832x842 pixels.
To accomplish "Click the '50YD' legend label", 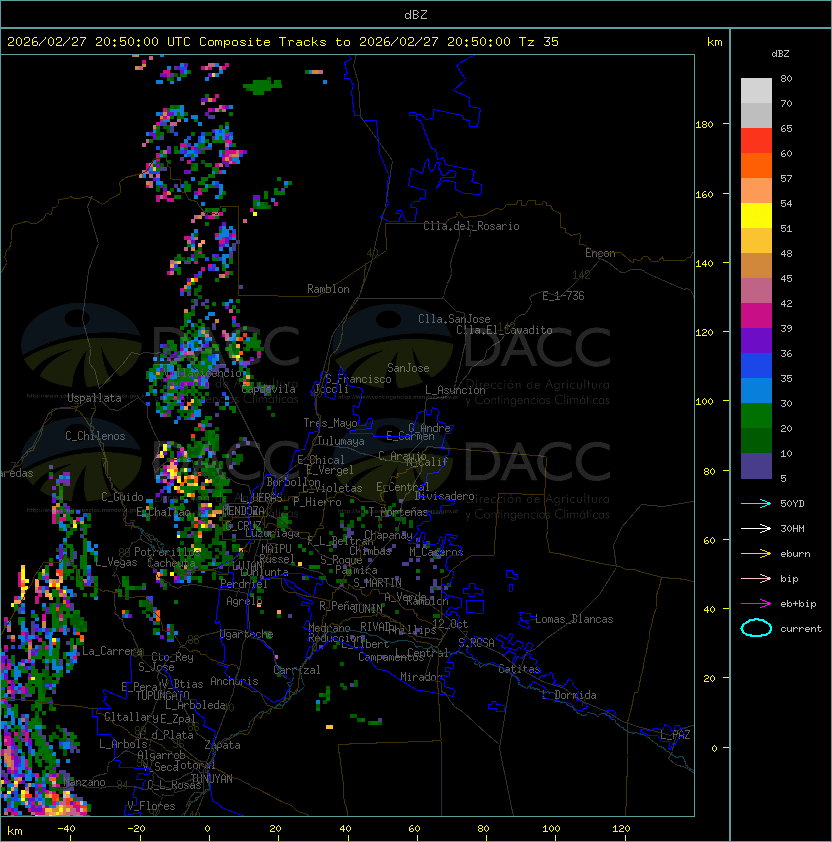I will tap(792, 504).
